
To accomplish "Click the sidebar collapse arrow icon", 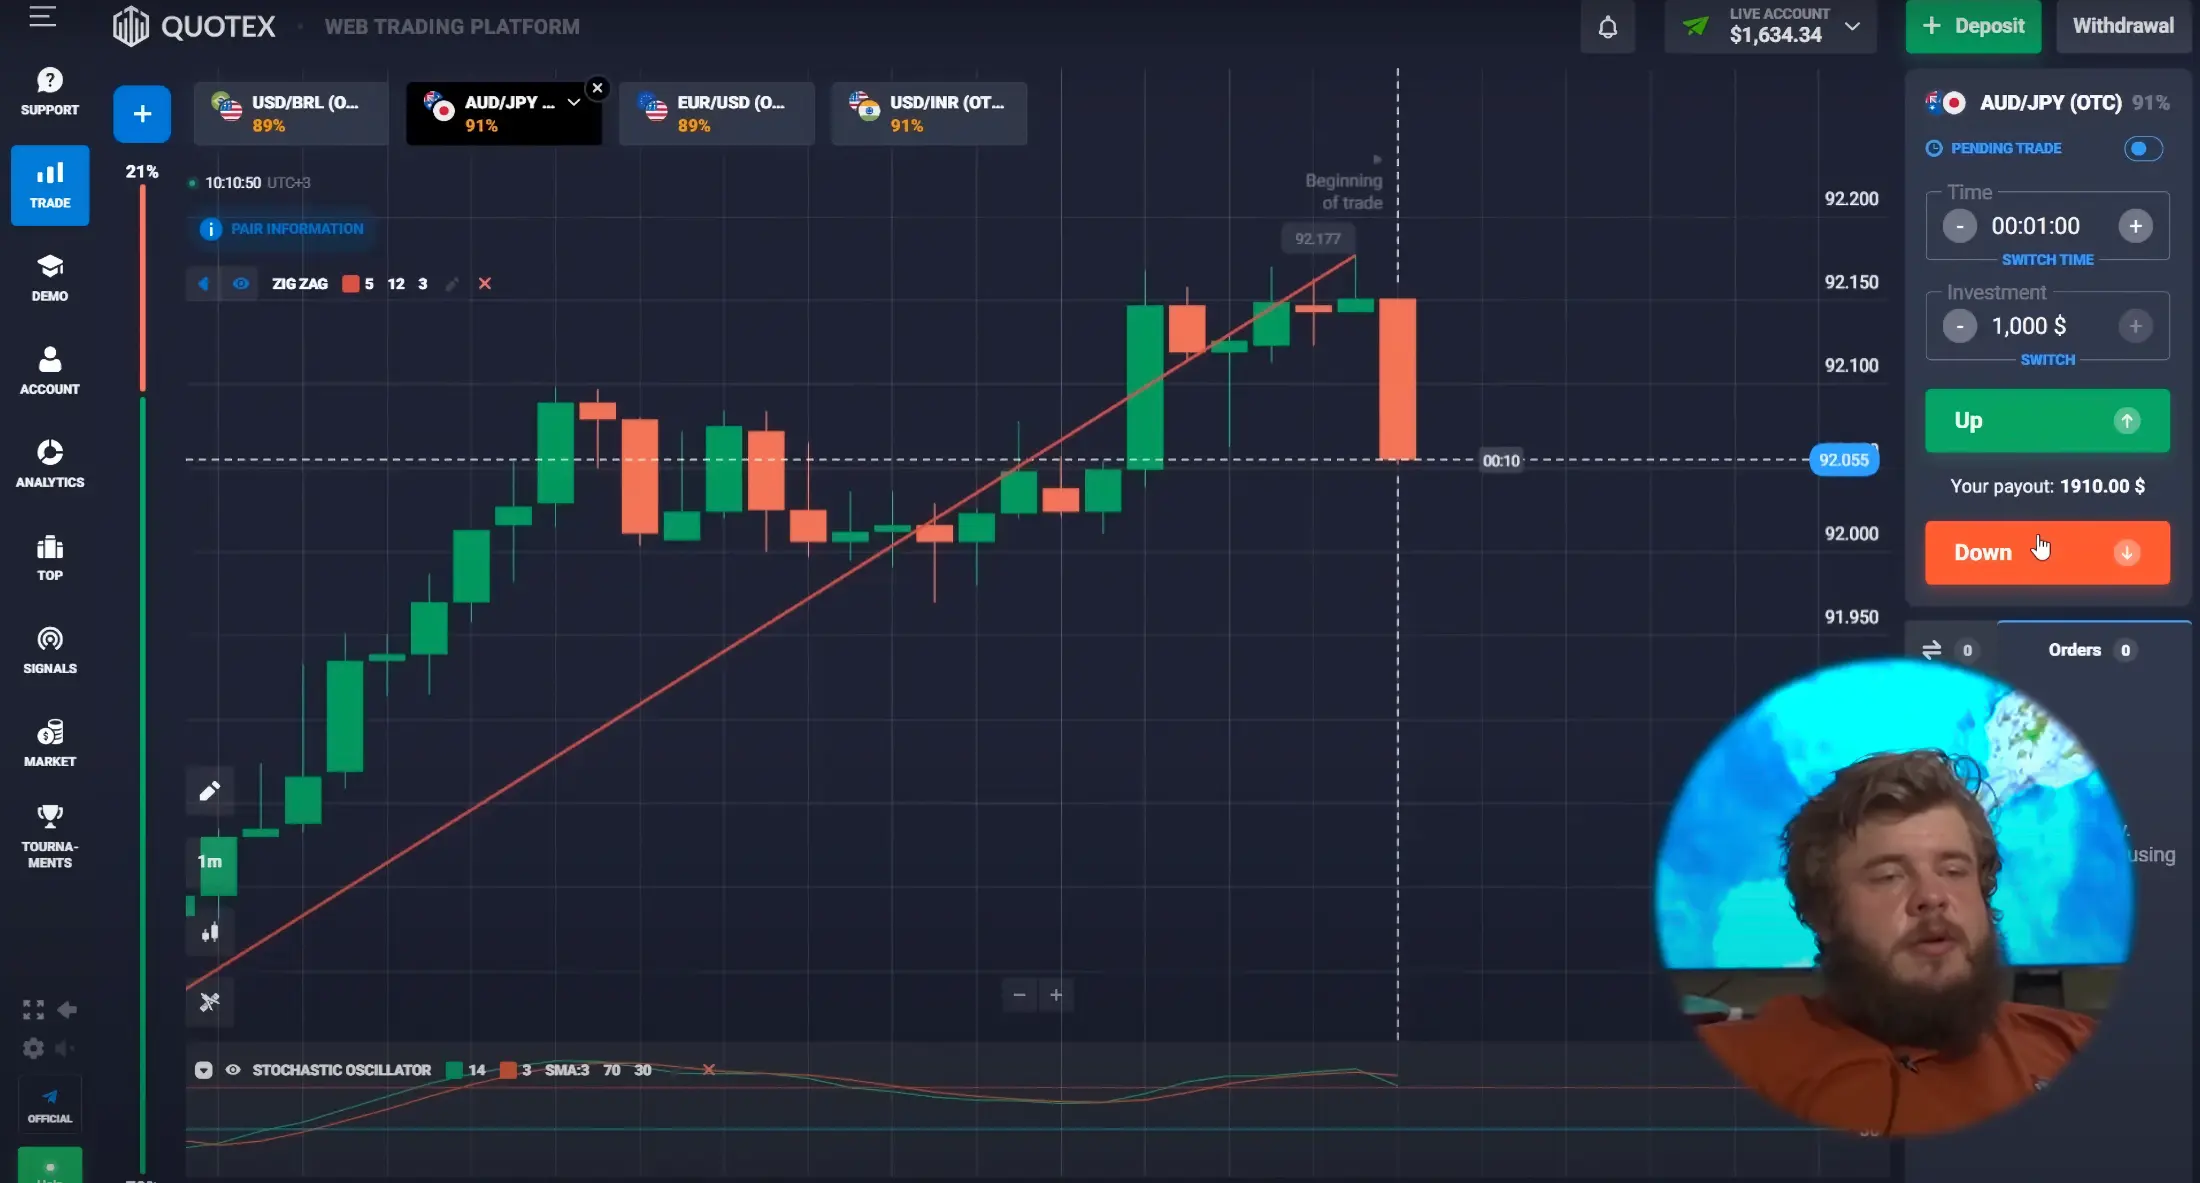I will (67, 1010).
